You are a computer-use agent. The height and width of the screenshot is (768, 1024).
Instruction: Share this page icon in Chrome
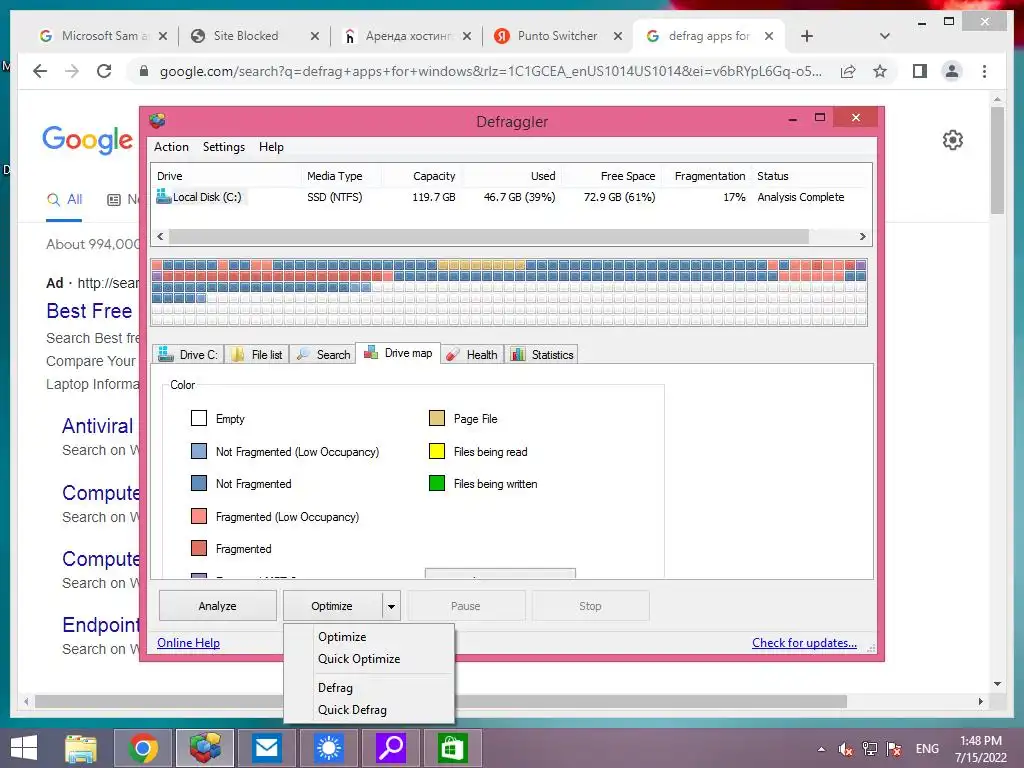[x=848, y=71]
